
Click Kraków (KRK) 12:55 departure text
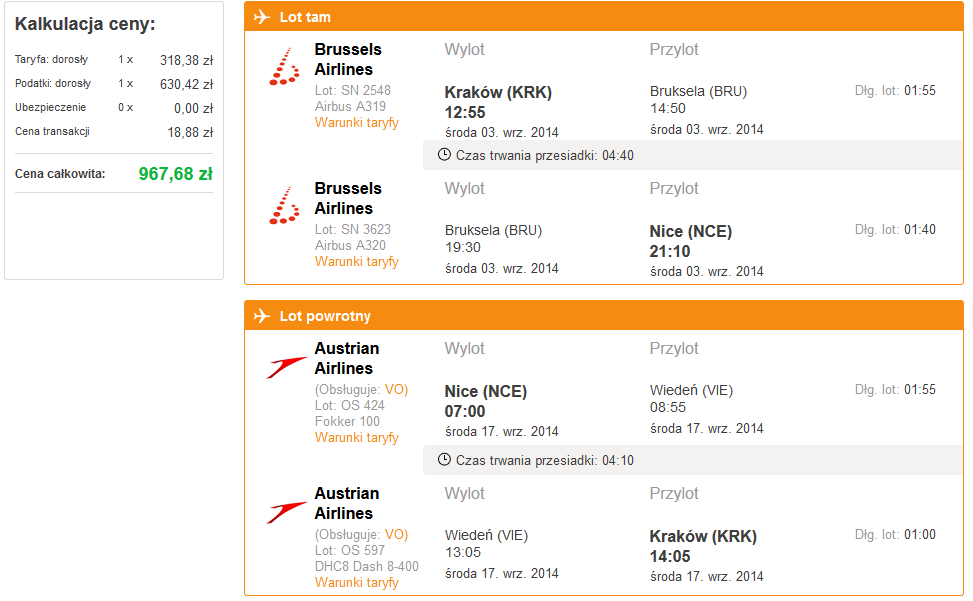pos(498,102)
